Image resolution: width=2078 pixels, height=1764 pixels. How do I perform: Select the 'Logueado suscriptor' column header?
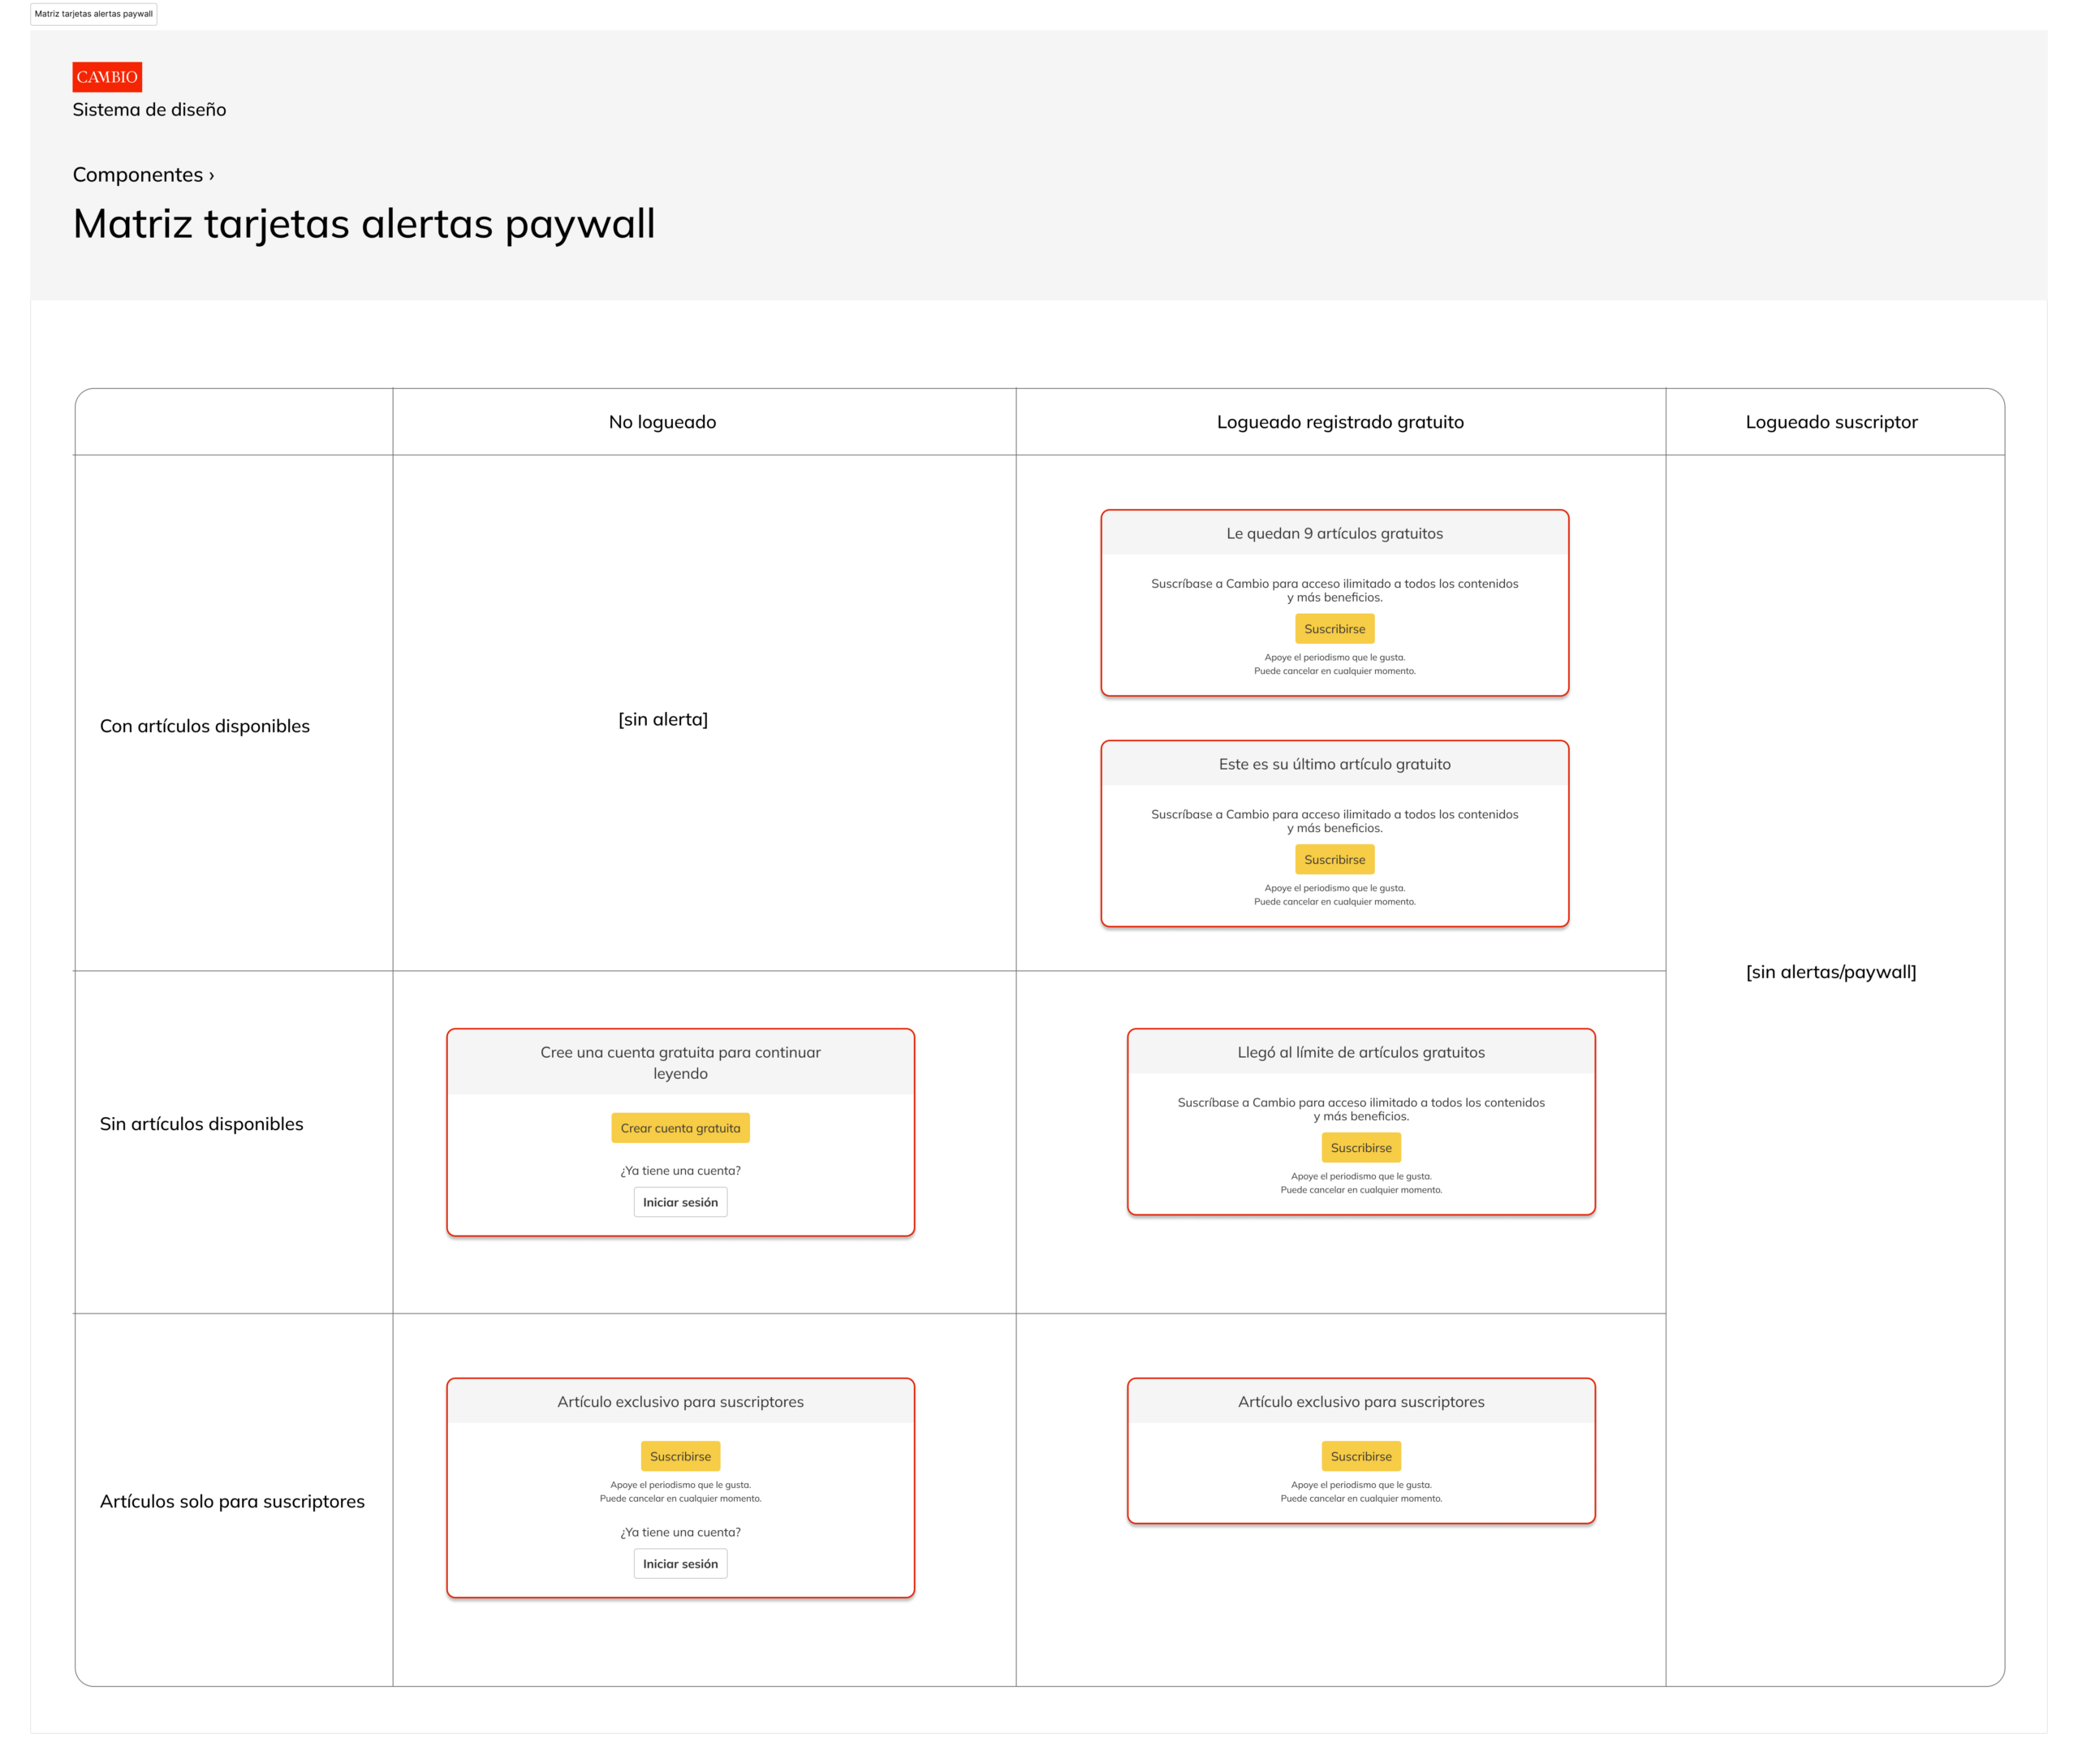pyautogui.click(x=1831, y=422)
